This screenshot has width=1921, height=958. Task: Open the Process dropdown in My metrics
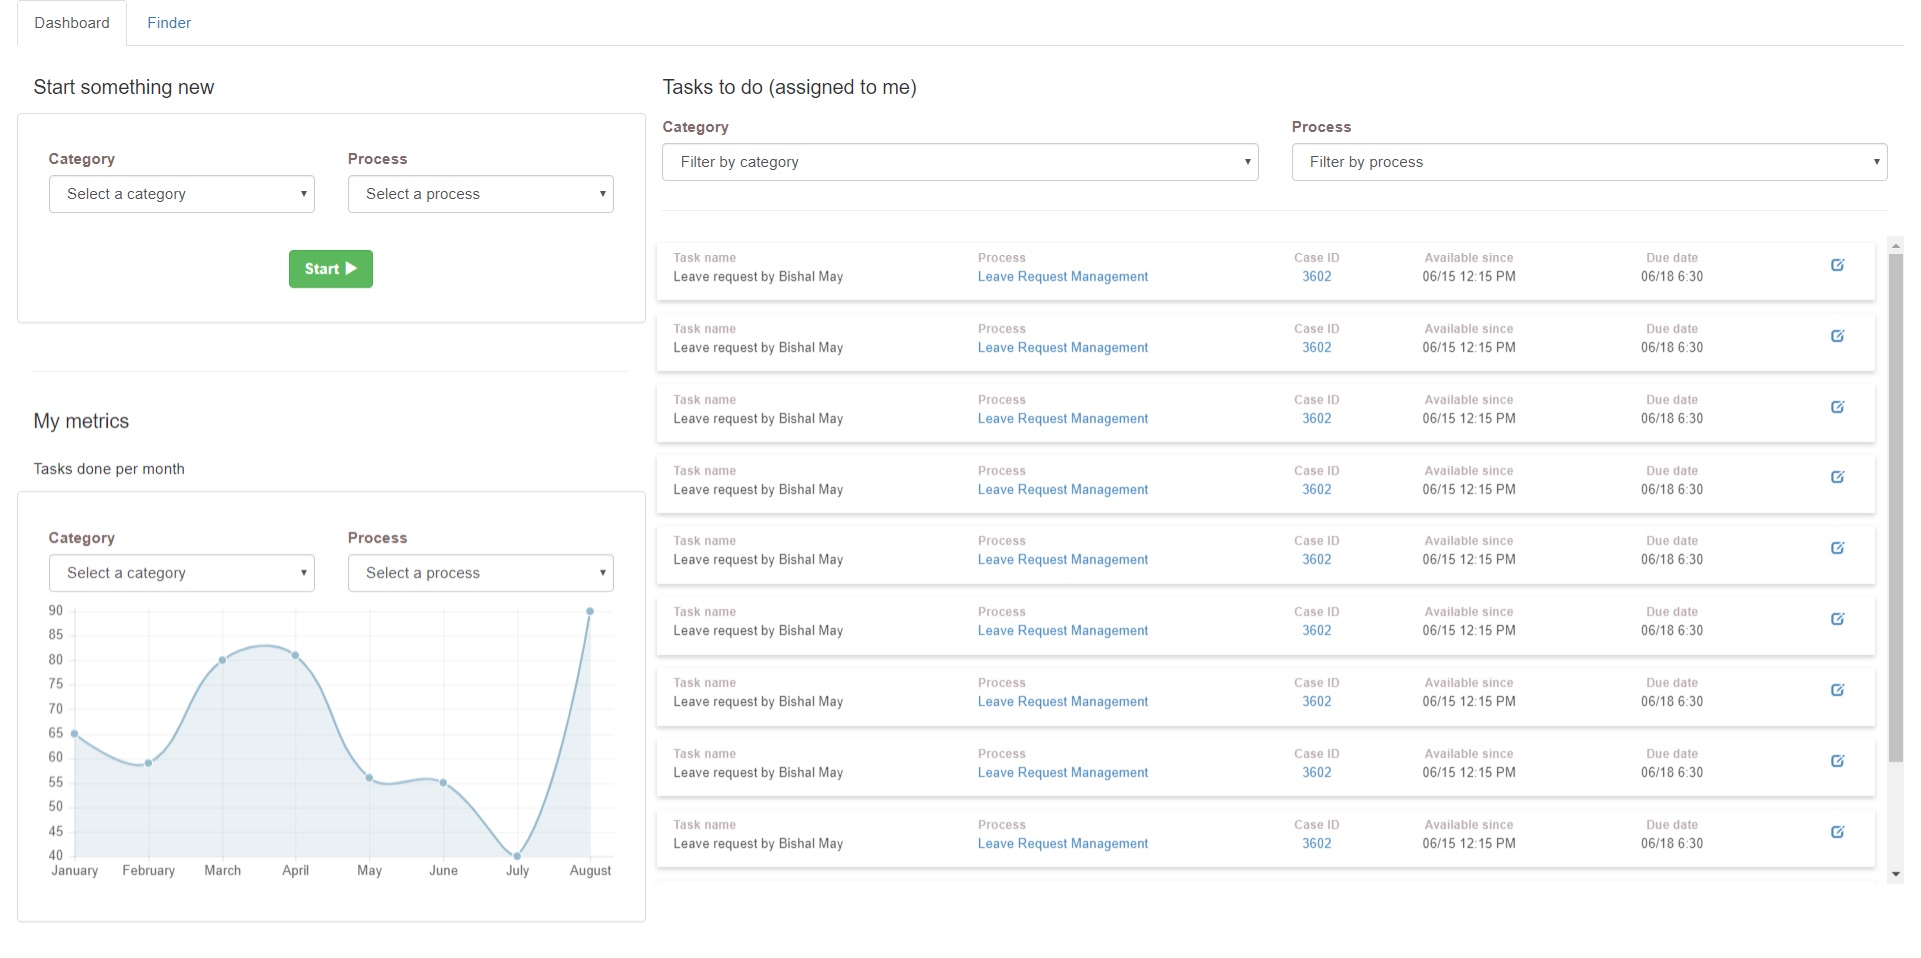(x=480, y=573)
